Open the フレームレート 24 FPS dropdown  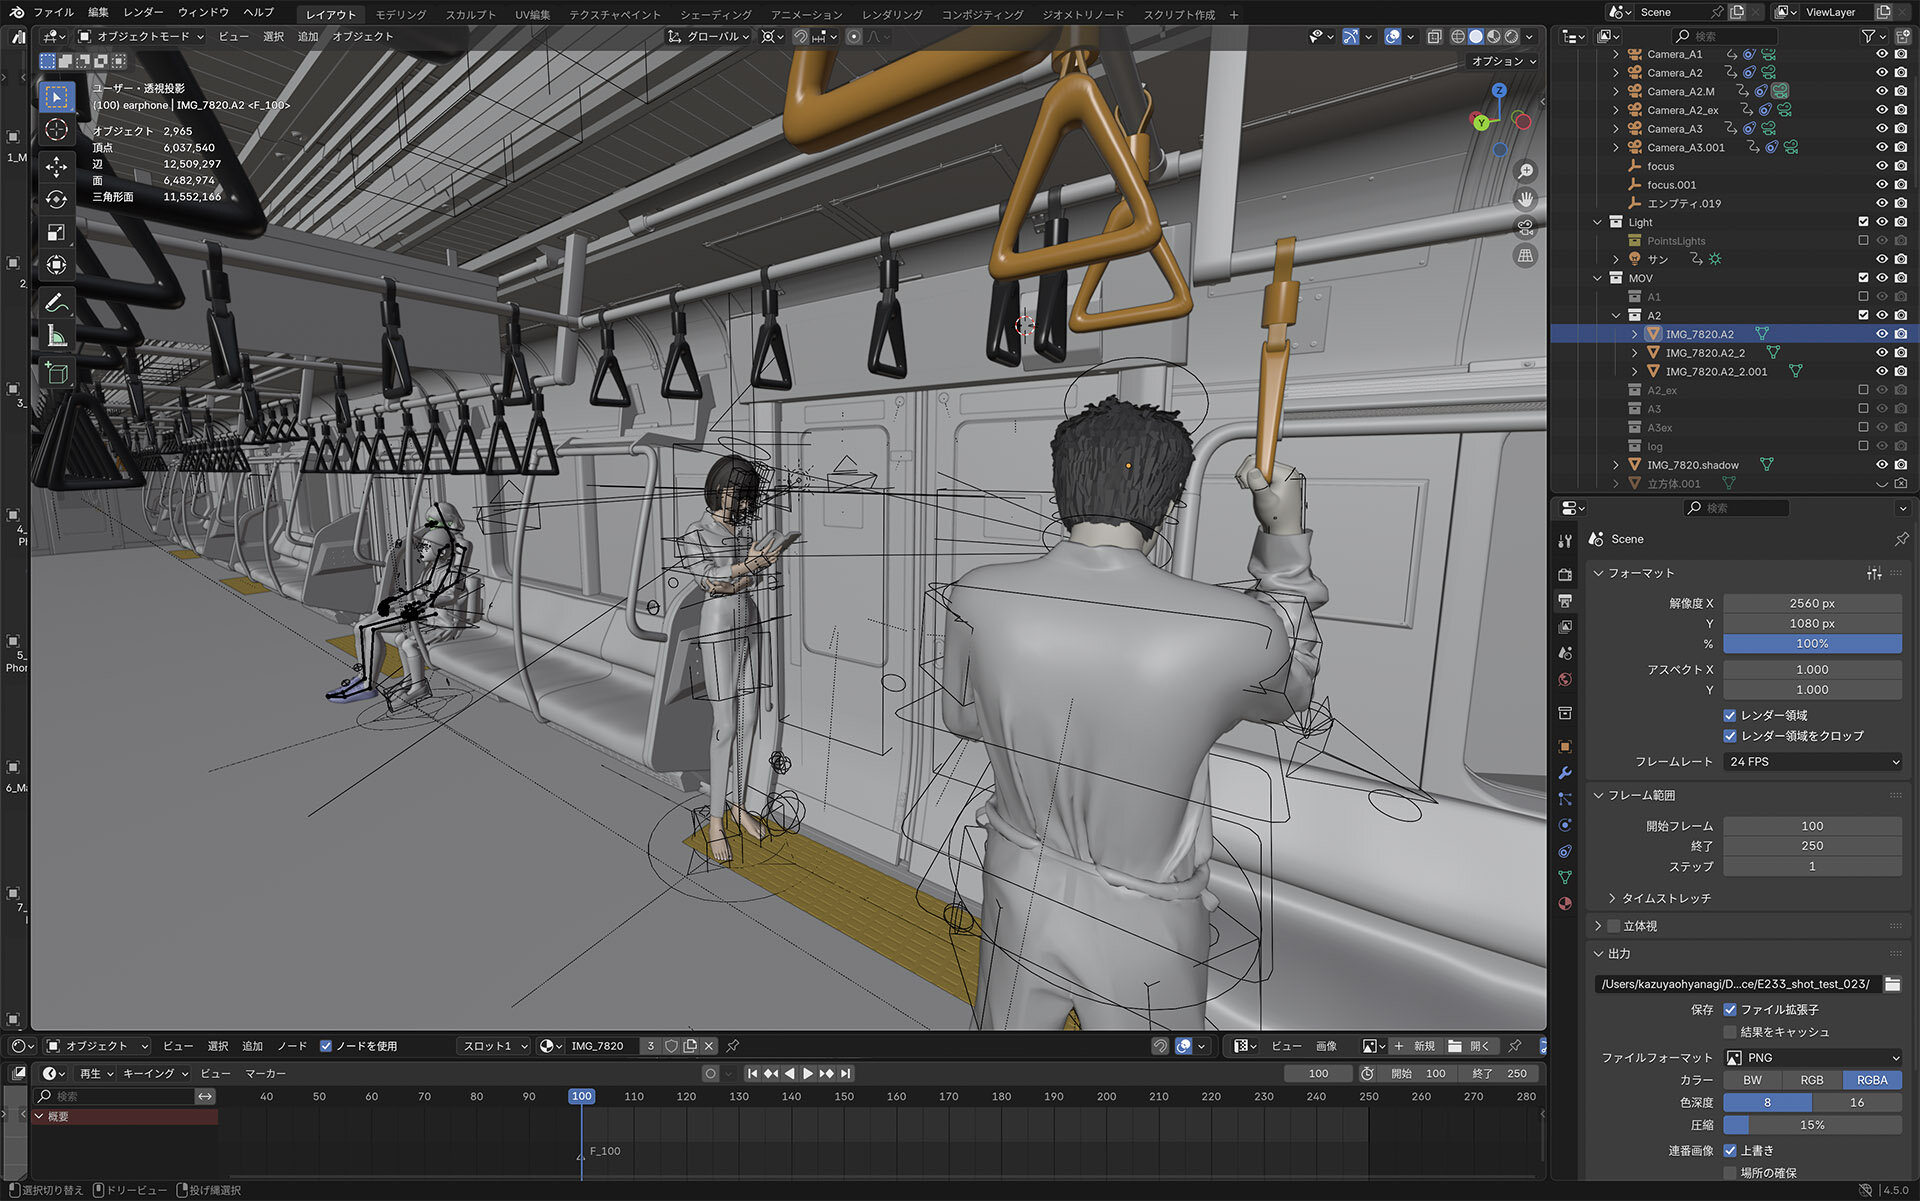1813,762
